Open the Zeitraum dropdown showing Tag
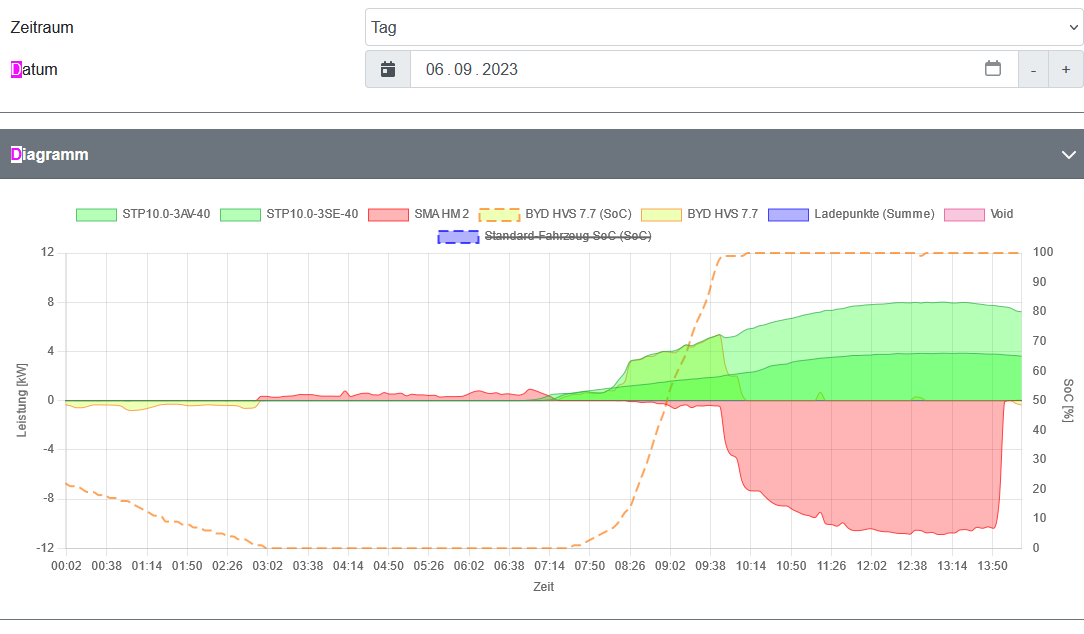The height and width of the screenshot is (634, 1084). [724, 27]
